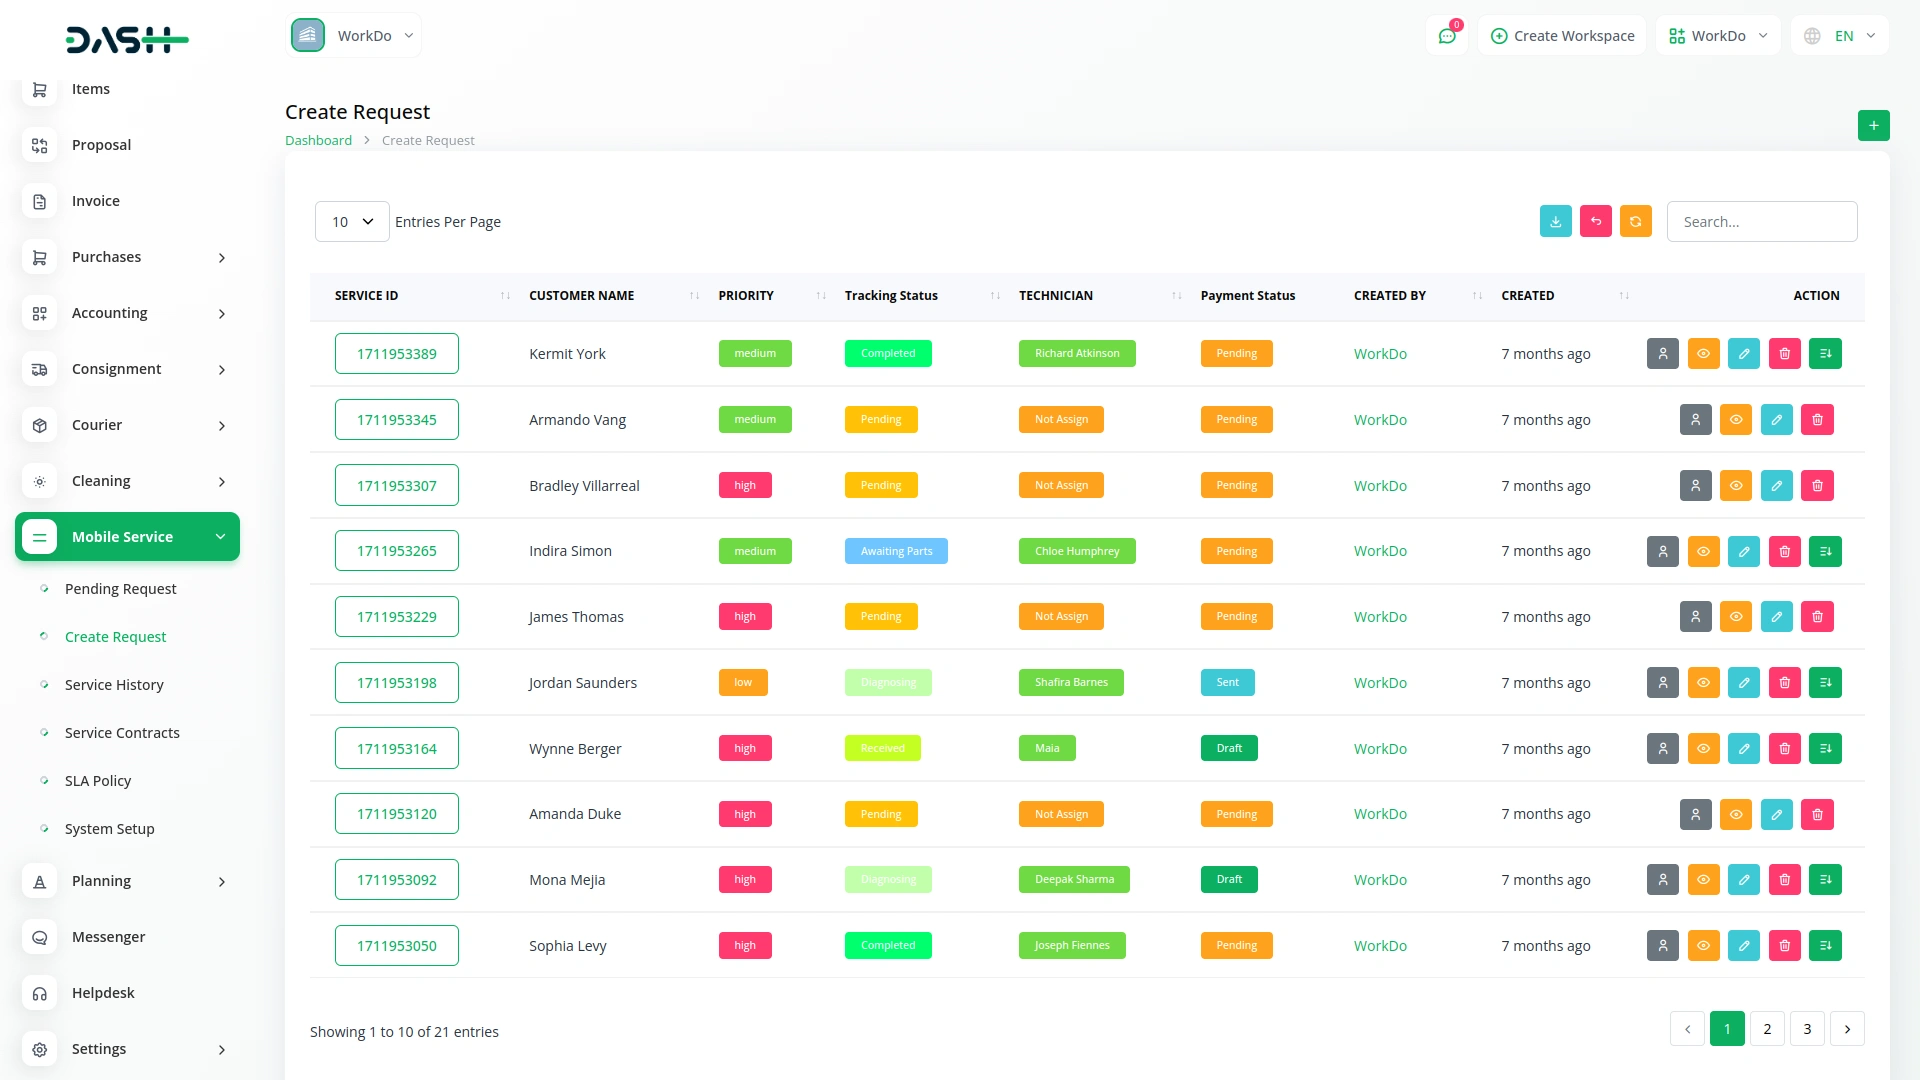The width and height of the screenshot is (1920, 1080).
Task: Assign technician for Armando Vang's request
Action: click(1695, 420)
